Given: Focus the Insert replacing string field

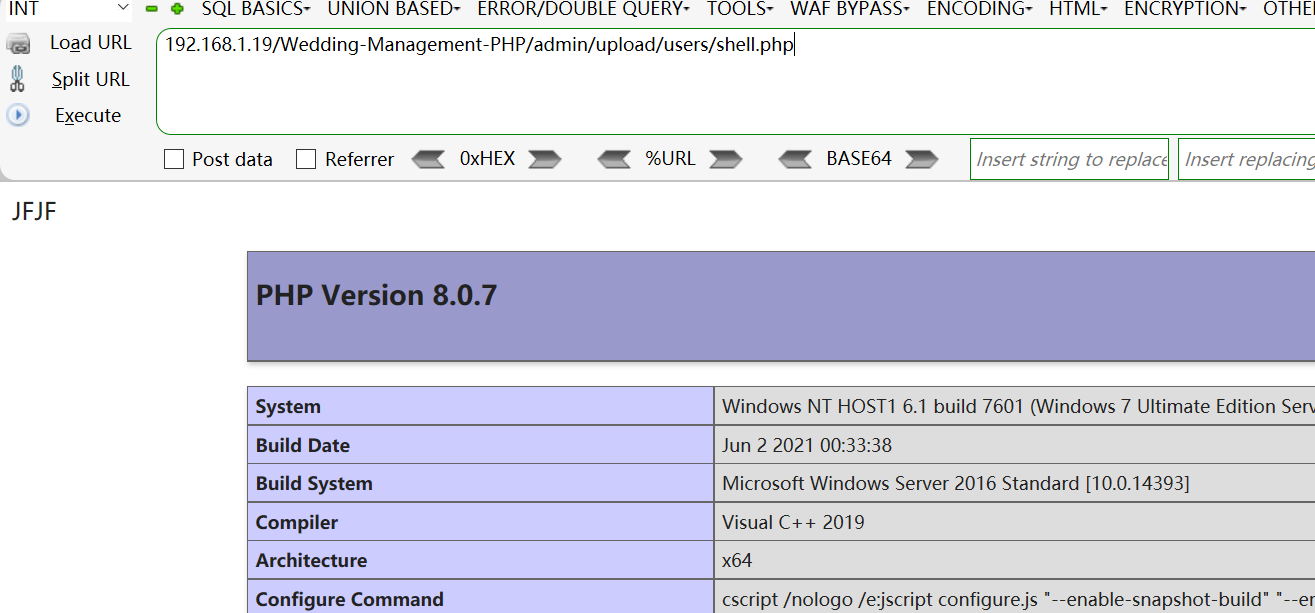Looking at the screenshot, I should 1247,159.
